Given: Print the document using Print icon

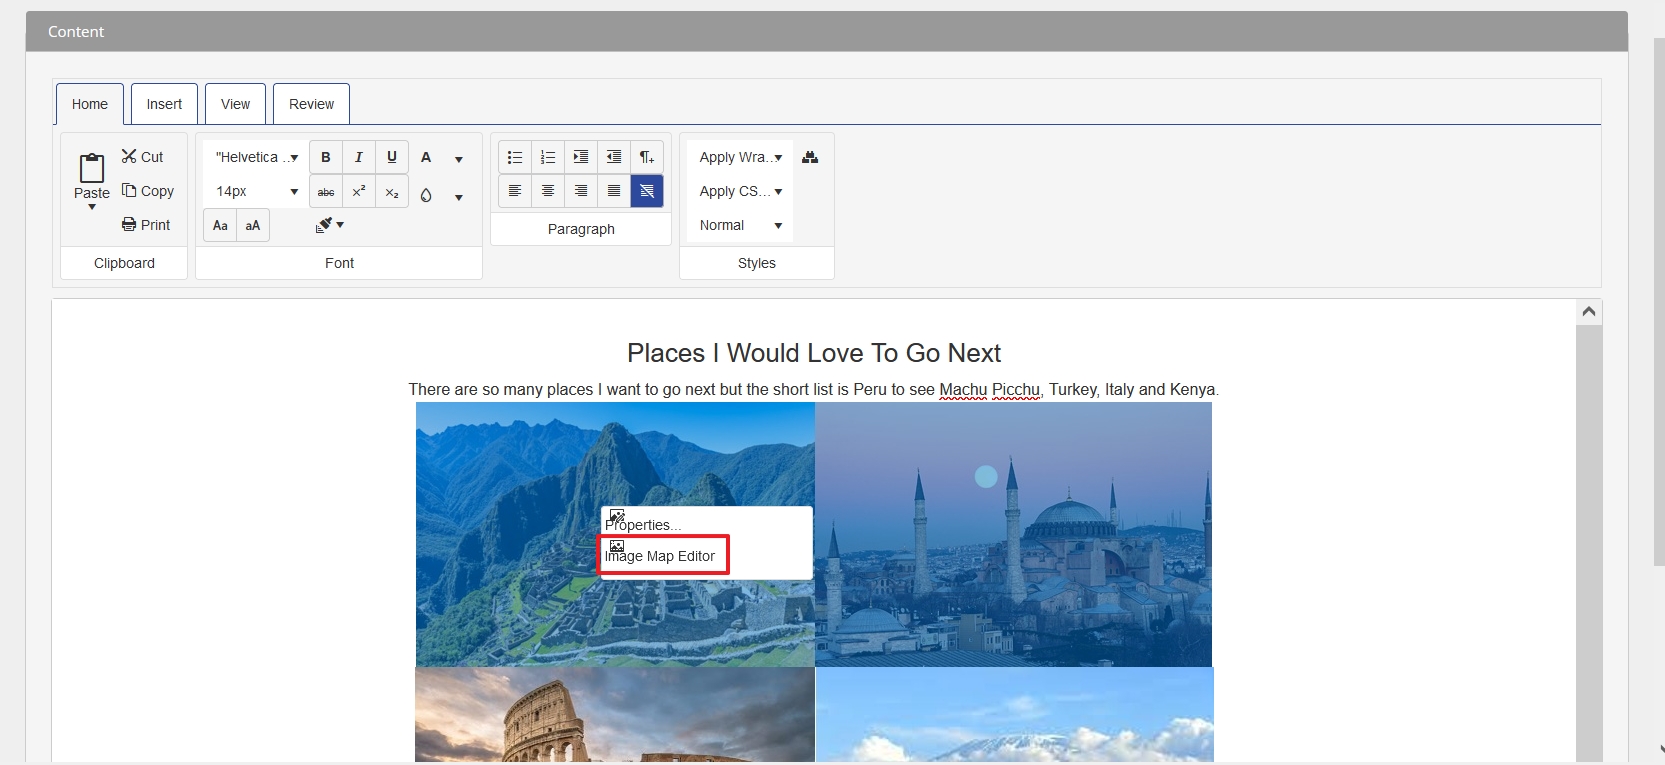Looking at the screenshot, I should click(146, 225).
